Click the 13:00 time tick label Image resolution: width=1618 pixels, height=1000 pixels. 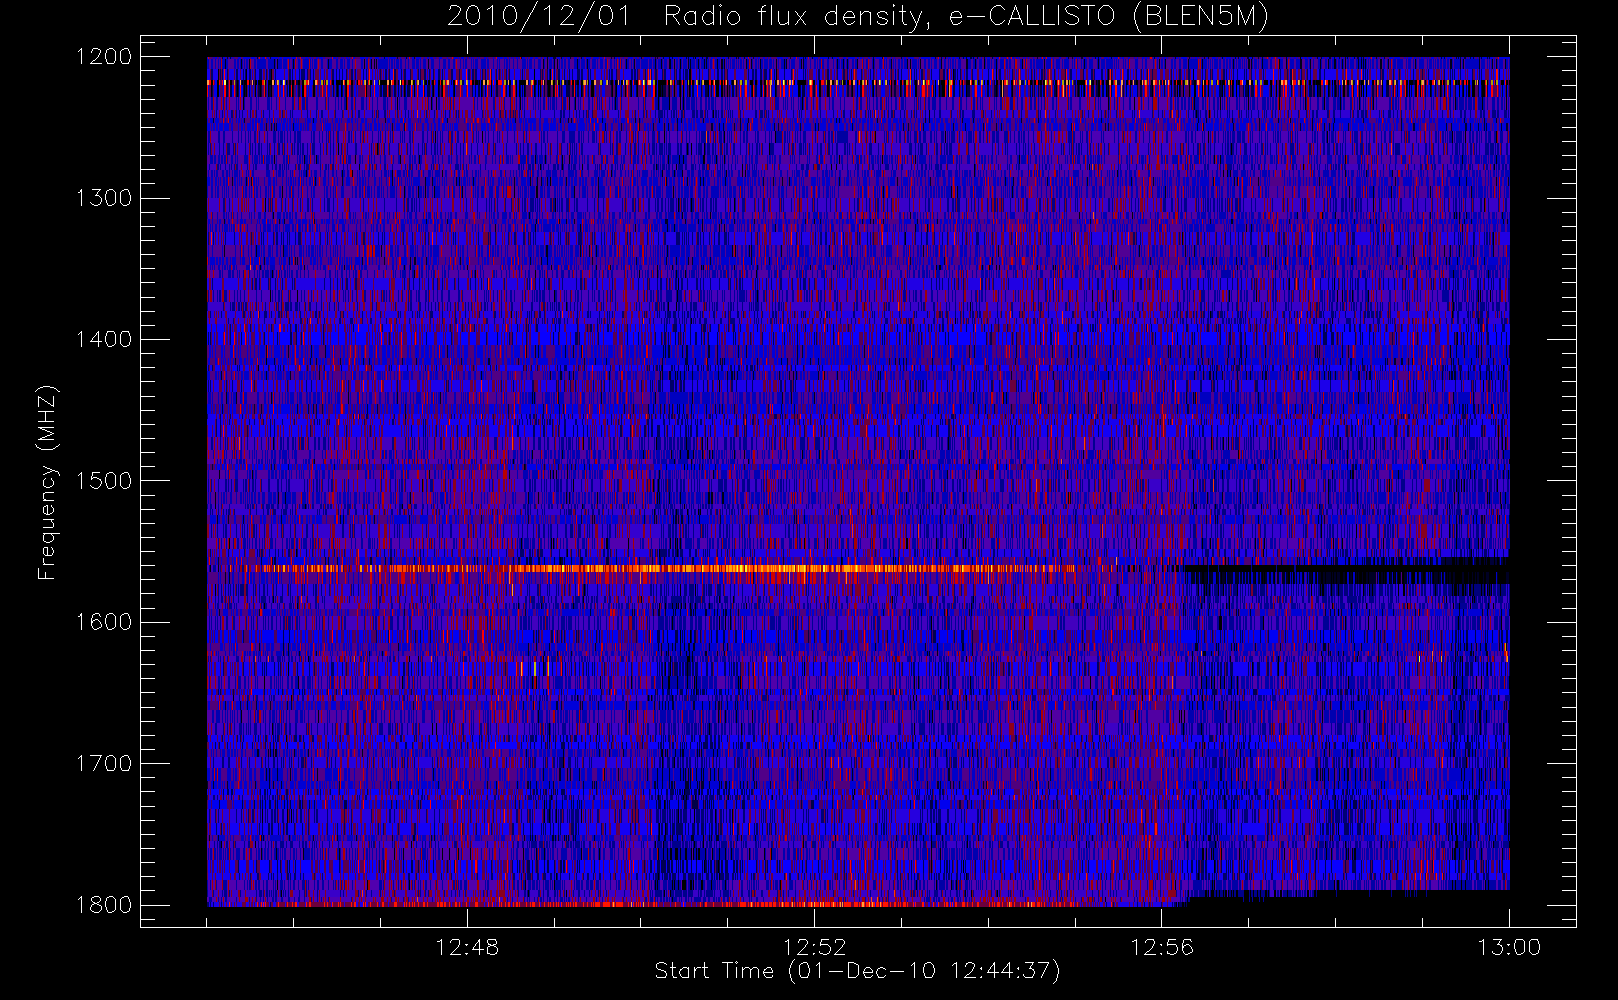point(1509,947)
